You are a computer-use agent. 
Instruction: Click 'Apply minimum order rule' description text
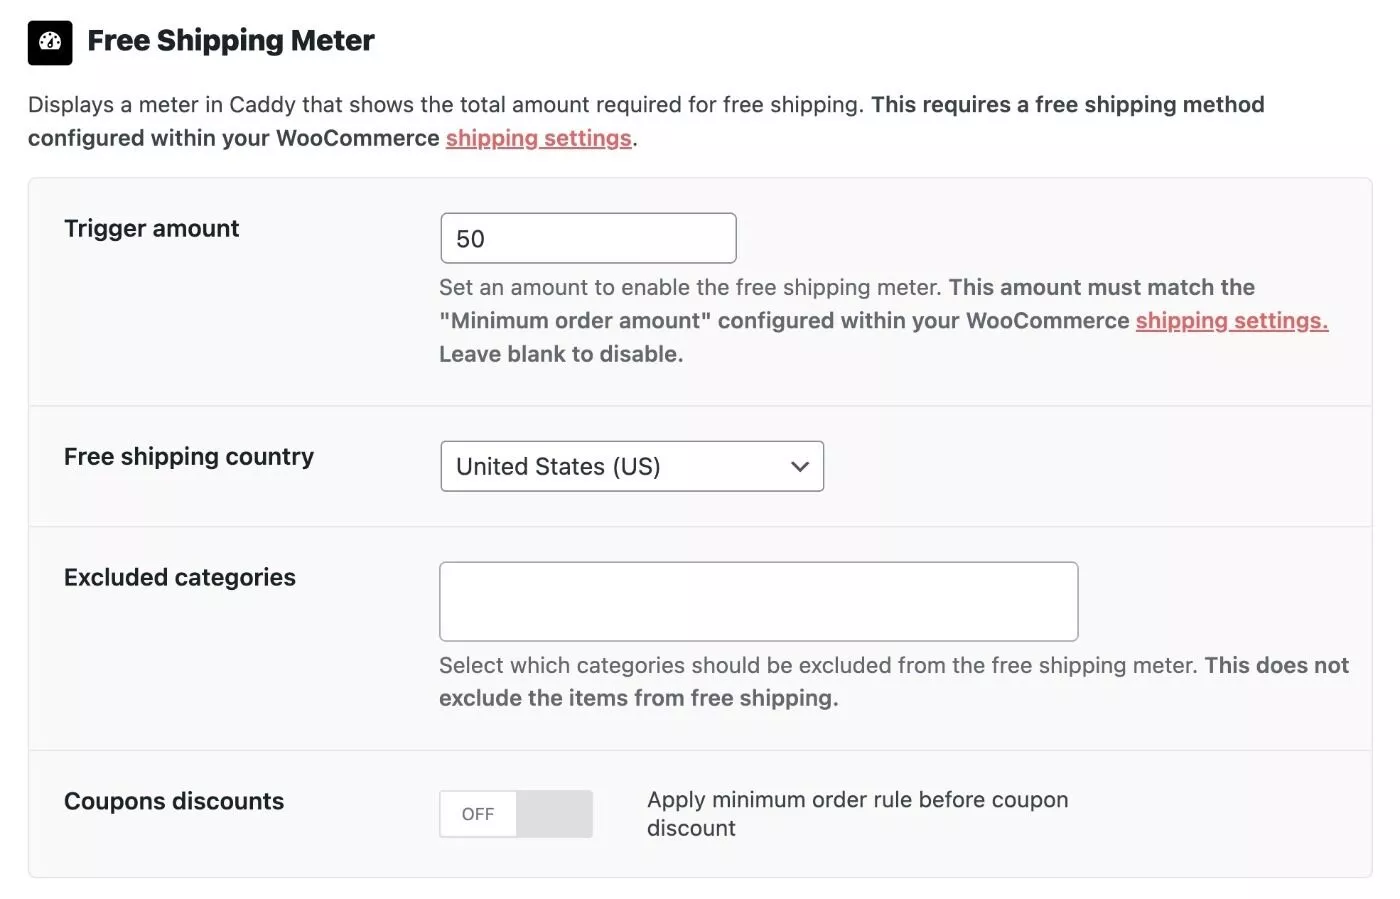(858, 814)
